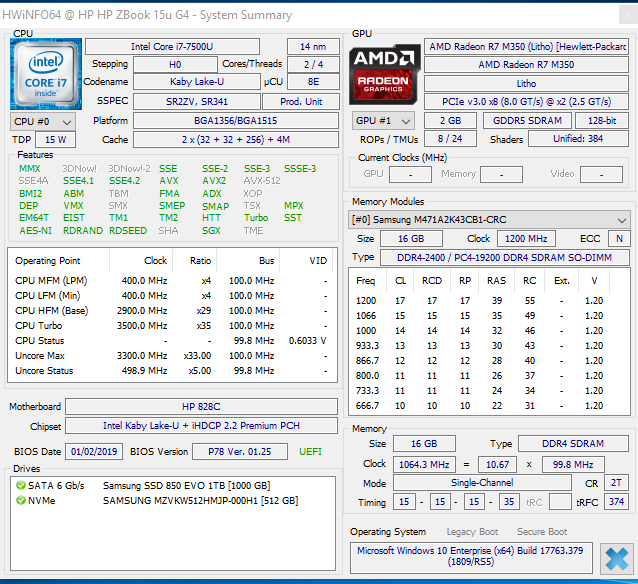
Task: Click green check icon beside NVMe
Action: pyautogui.click(x=20, y=500)
